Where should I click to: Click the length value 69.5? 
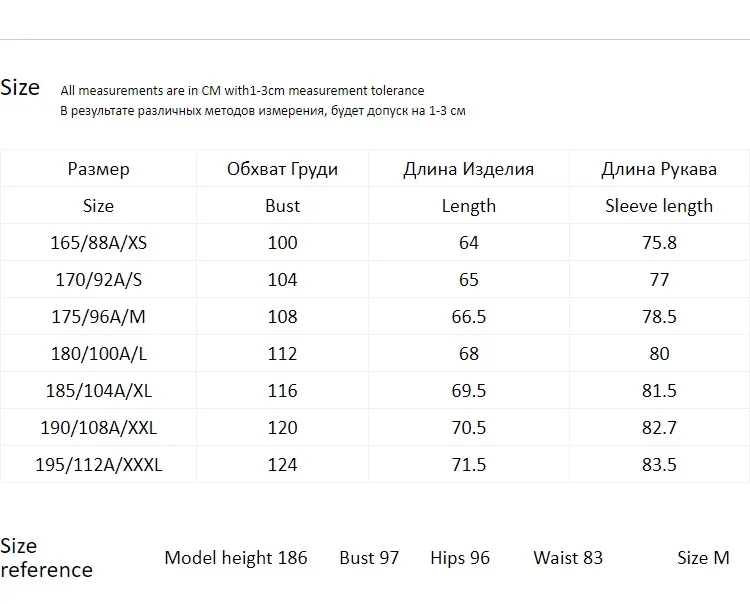(x=468, y=391)
